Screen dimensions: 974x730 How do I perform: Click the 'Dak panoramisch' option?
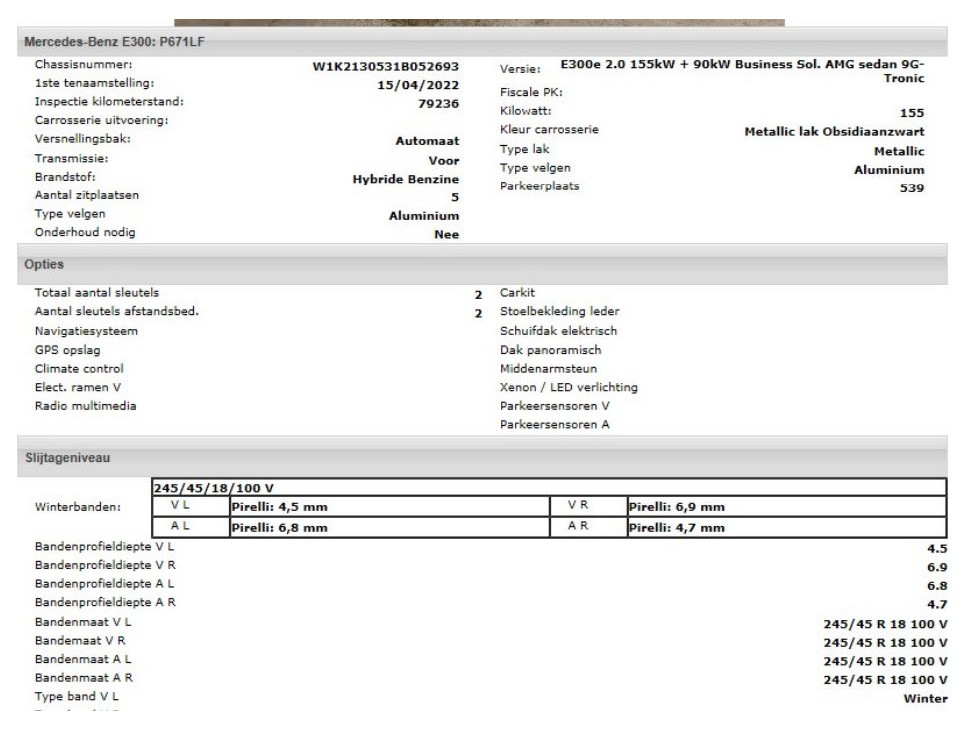pos(550,350)
